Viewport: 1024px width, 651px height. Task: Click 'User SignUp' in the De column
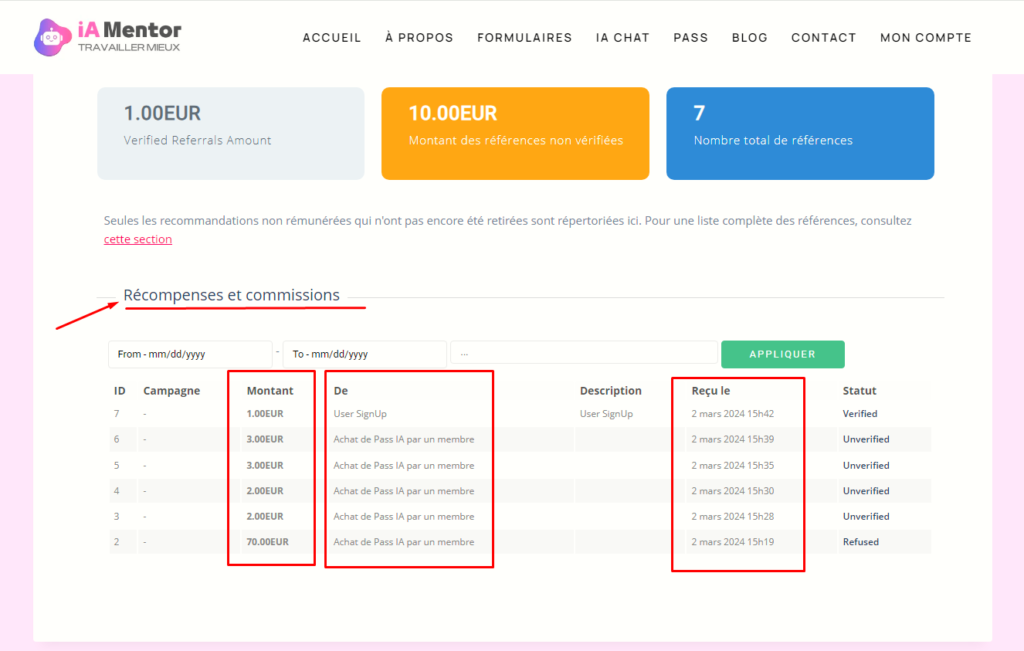pos(360,413)
